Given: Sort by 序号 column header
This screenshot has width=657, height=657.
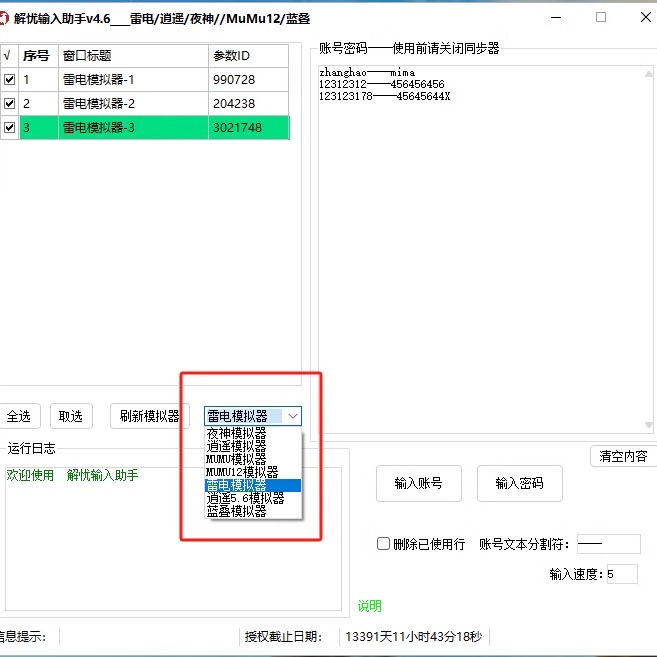Looking at the screenshot, I should [x=39, y=55].
